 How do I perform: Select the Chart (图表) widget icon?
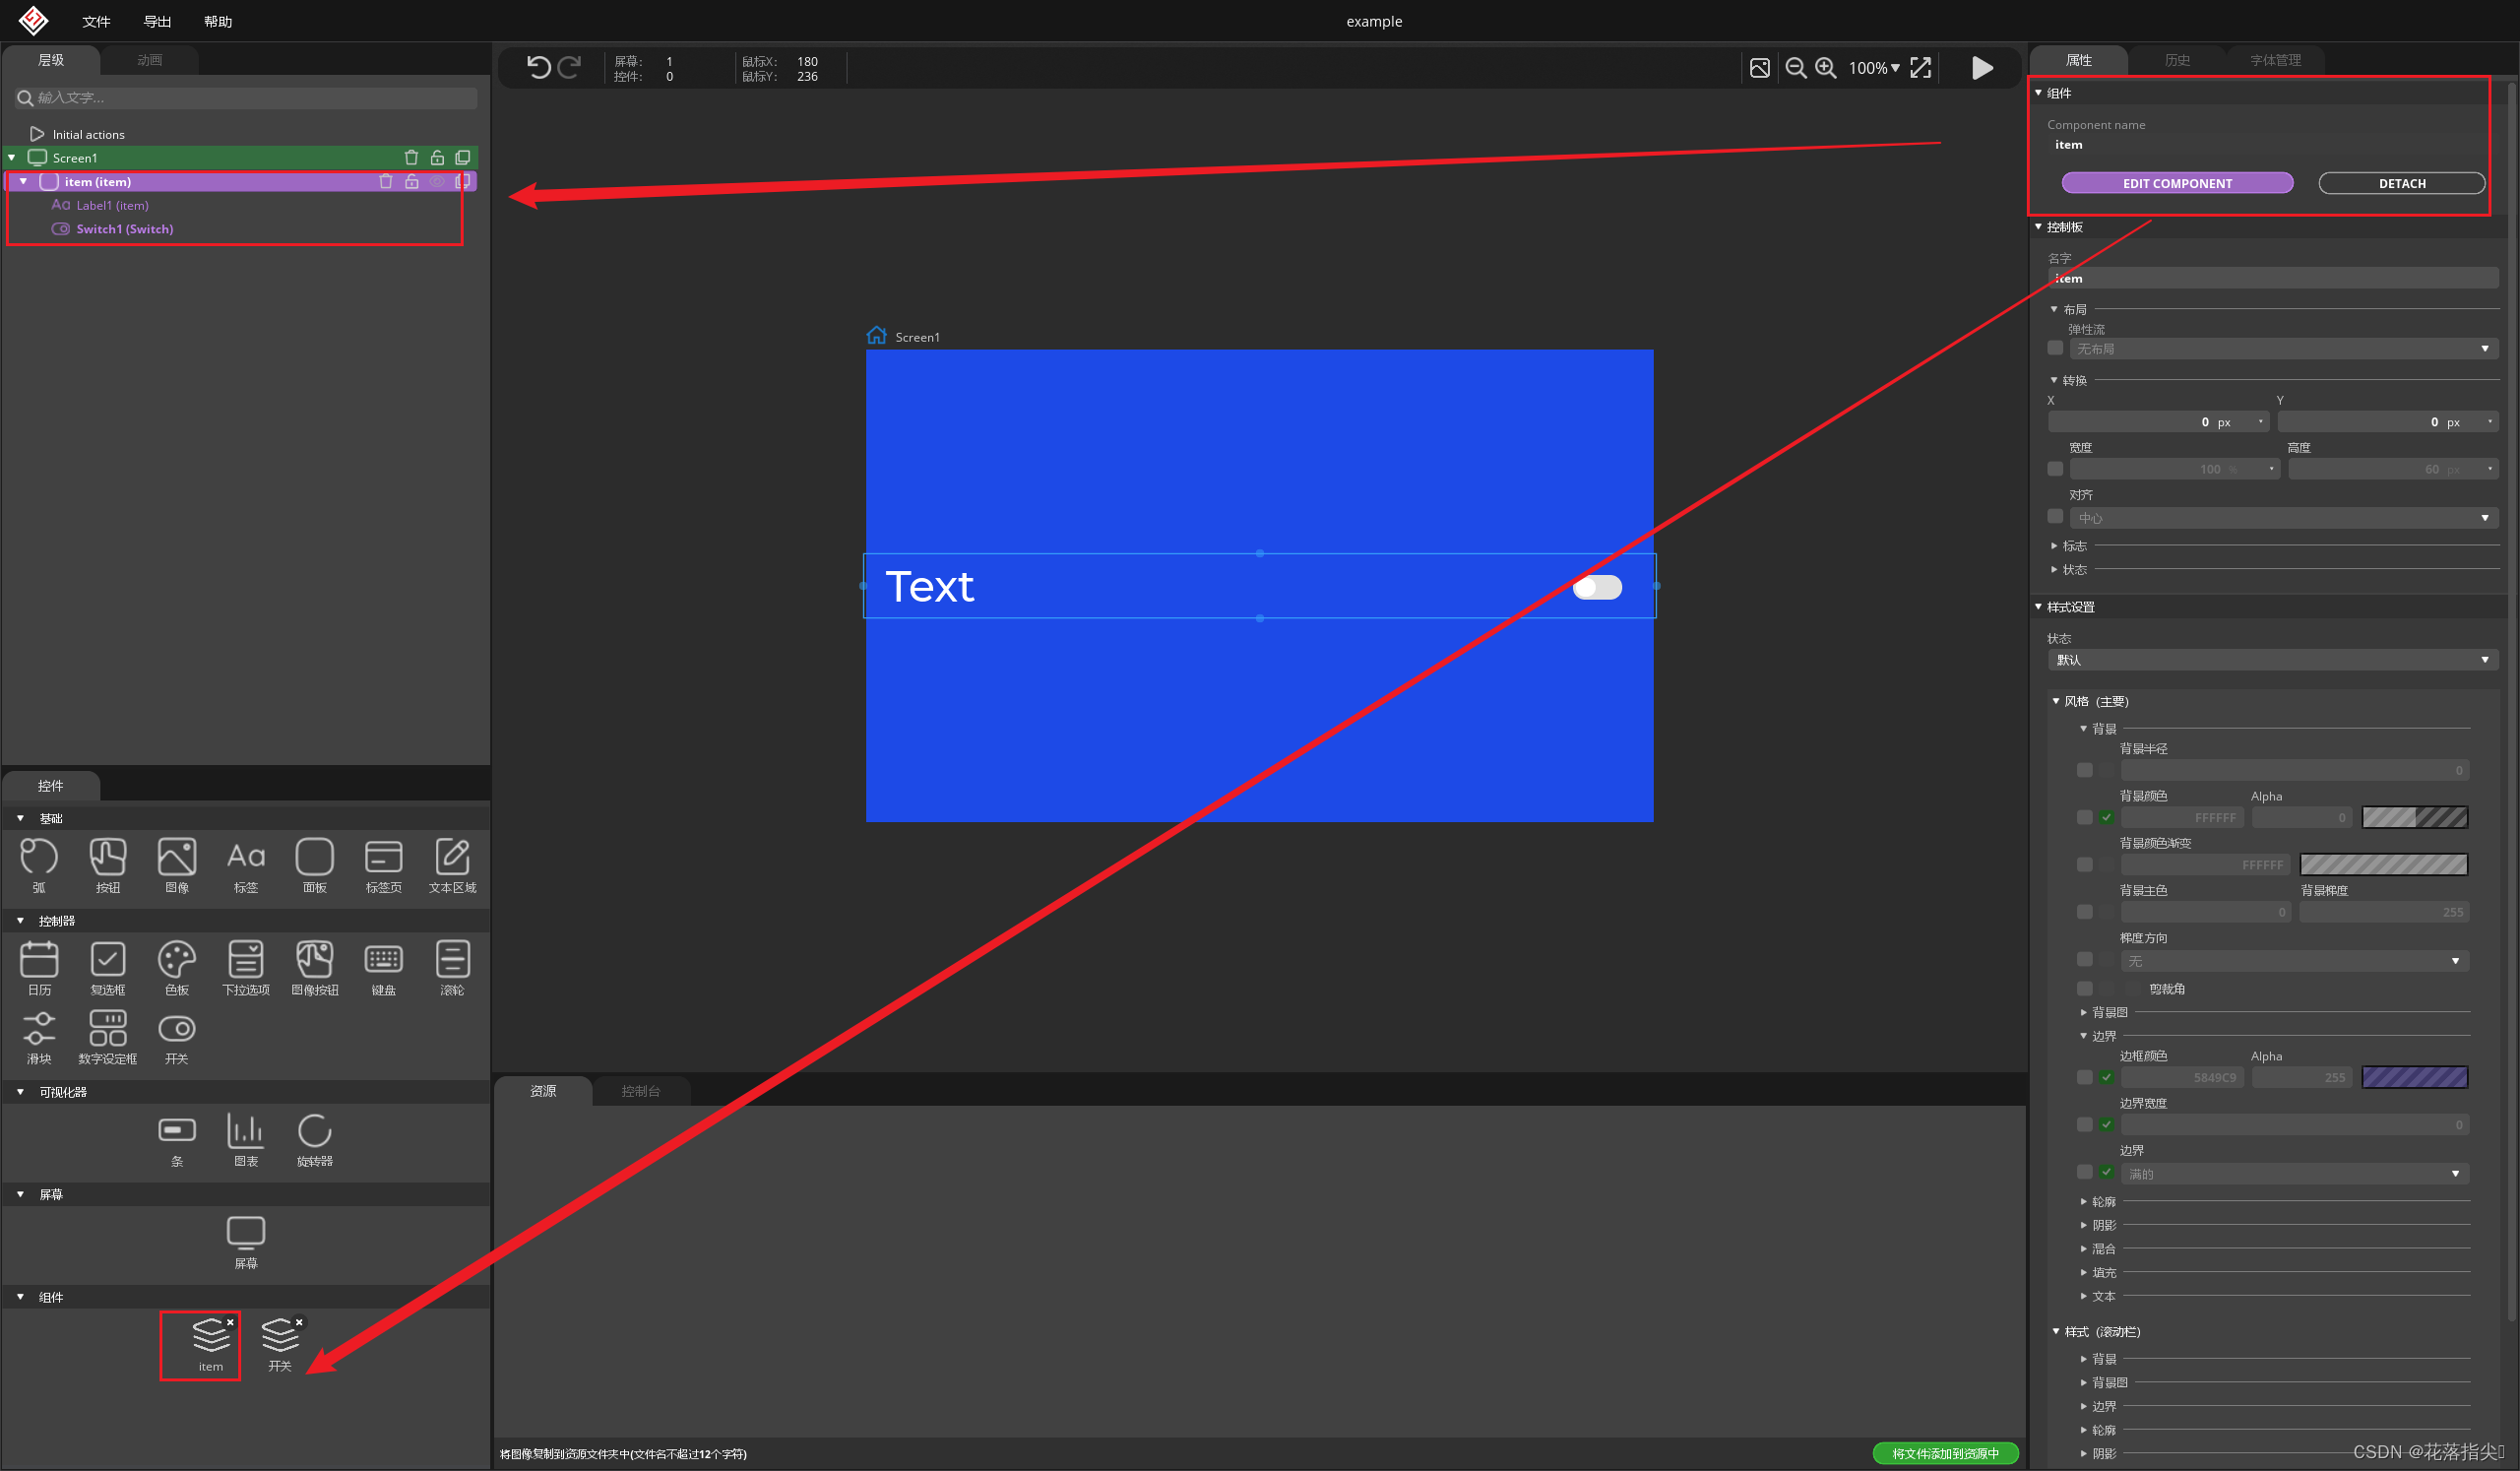[245, 1132]
